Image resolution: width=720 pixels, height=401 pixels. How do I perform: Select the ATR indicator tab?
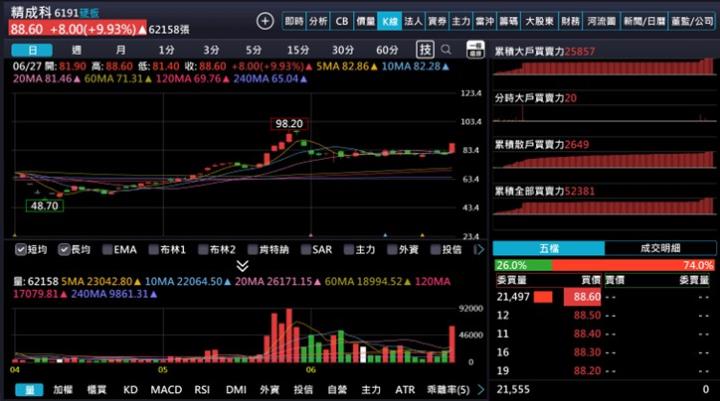point(405,390)
